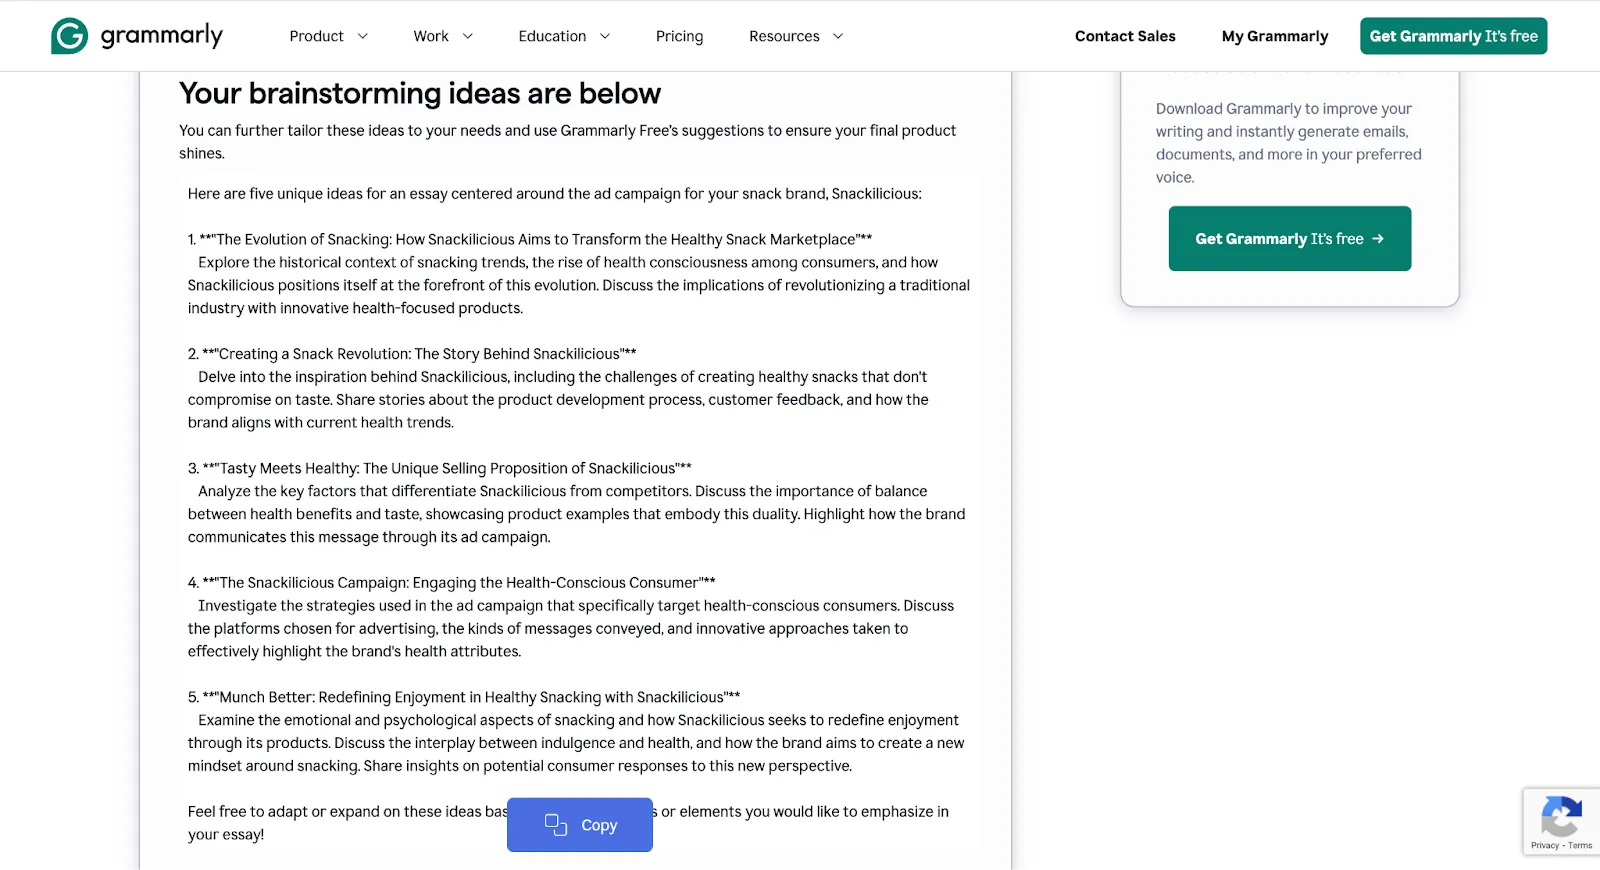Open reCAPTCHA Privacy link
Viewport: 1600px width, 870px height.
(x=1544, y=846)
